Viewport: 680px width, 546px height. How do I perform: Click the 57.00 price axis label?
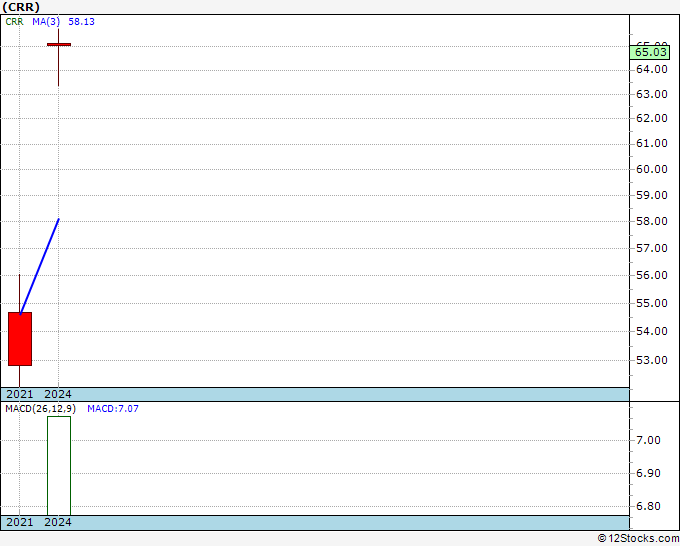[651, 248]
